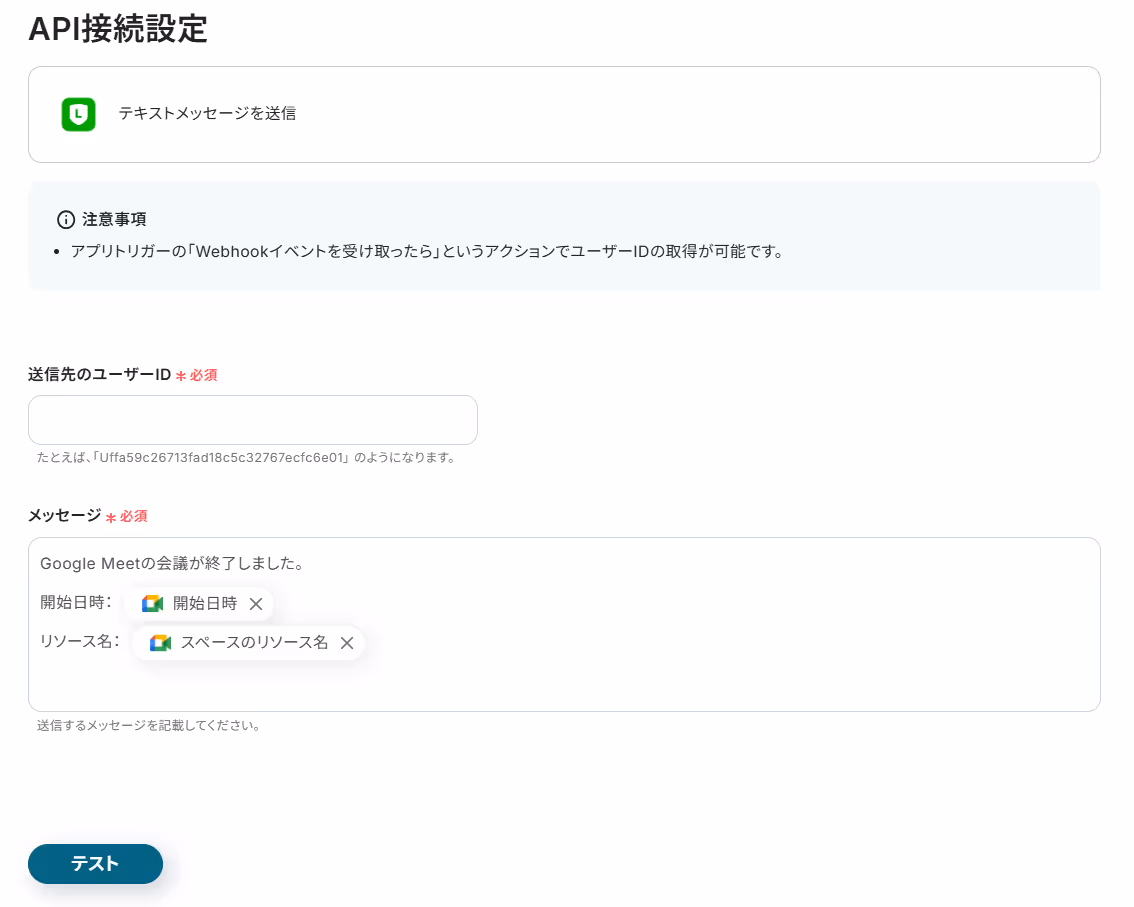This screenshot has height=907, width=1134.
Task: Click Google Meet icon in 開始日時 chip
Action: pos(153,604)
